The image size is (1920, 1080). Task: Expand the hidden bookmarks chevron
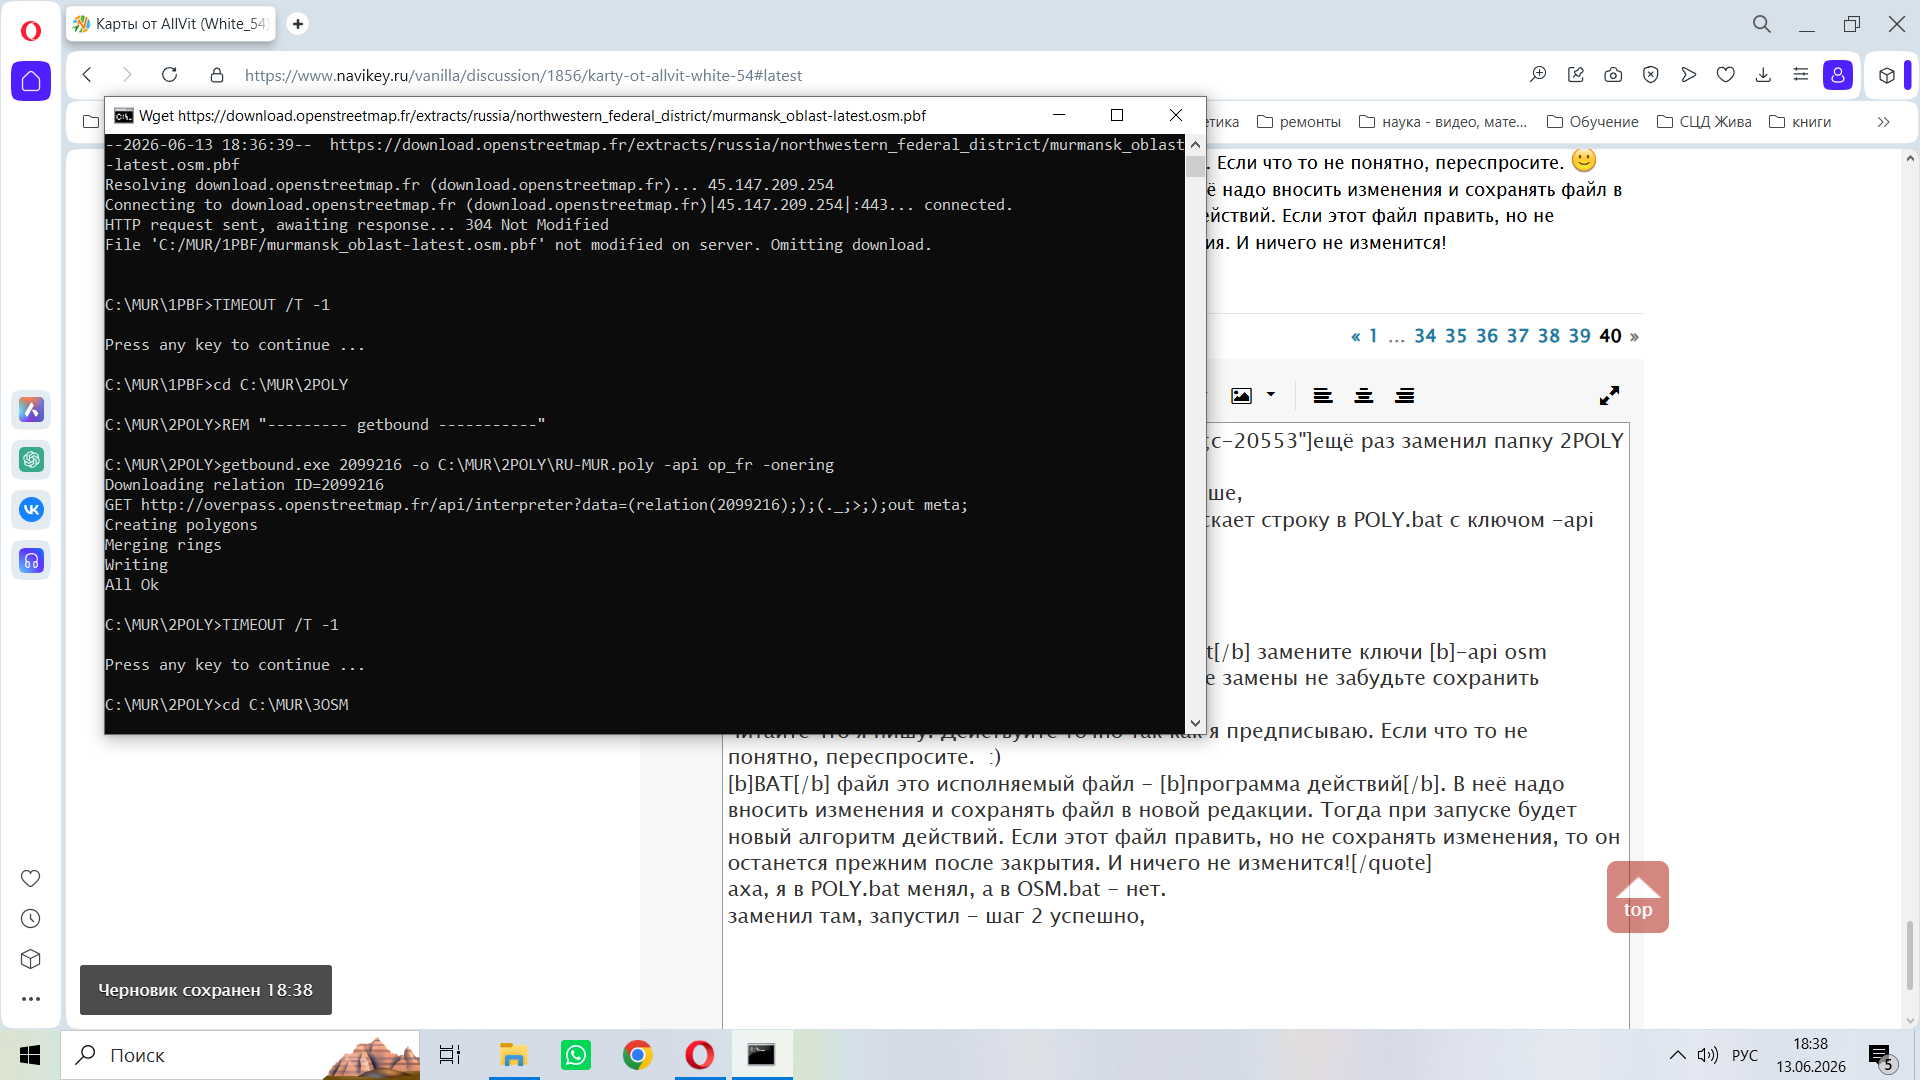click(x=1884, y=122)
